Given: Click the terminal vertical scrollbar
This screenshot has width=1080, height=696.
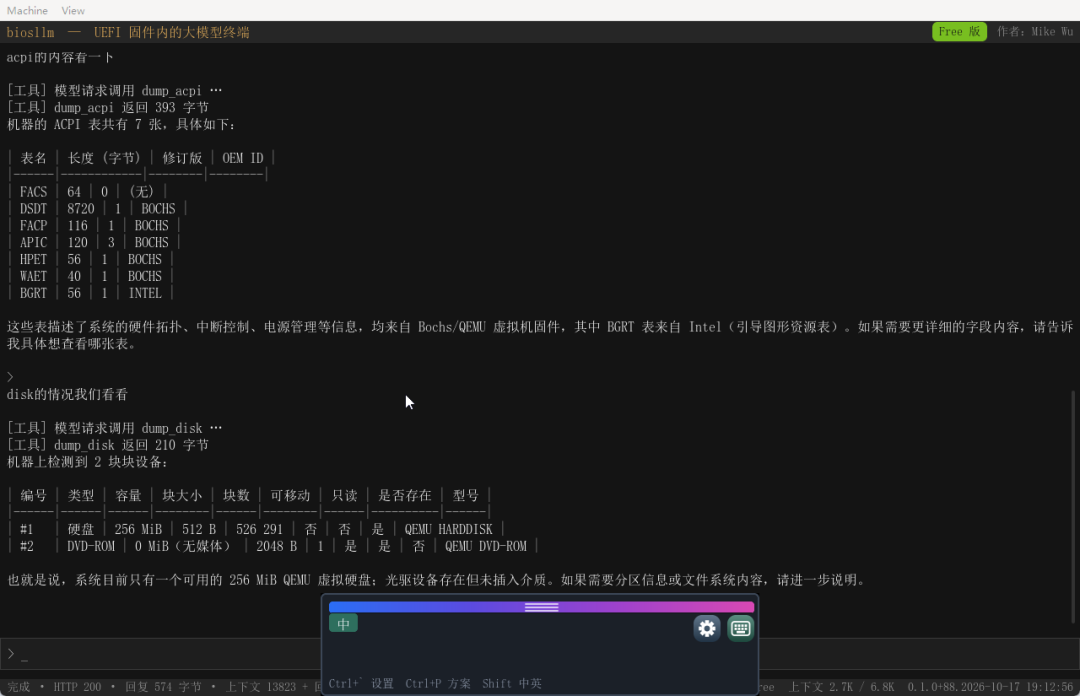Looking at the screenshot, I should [x=1073, y=506].
